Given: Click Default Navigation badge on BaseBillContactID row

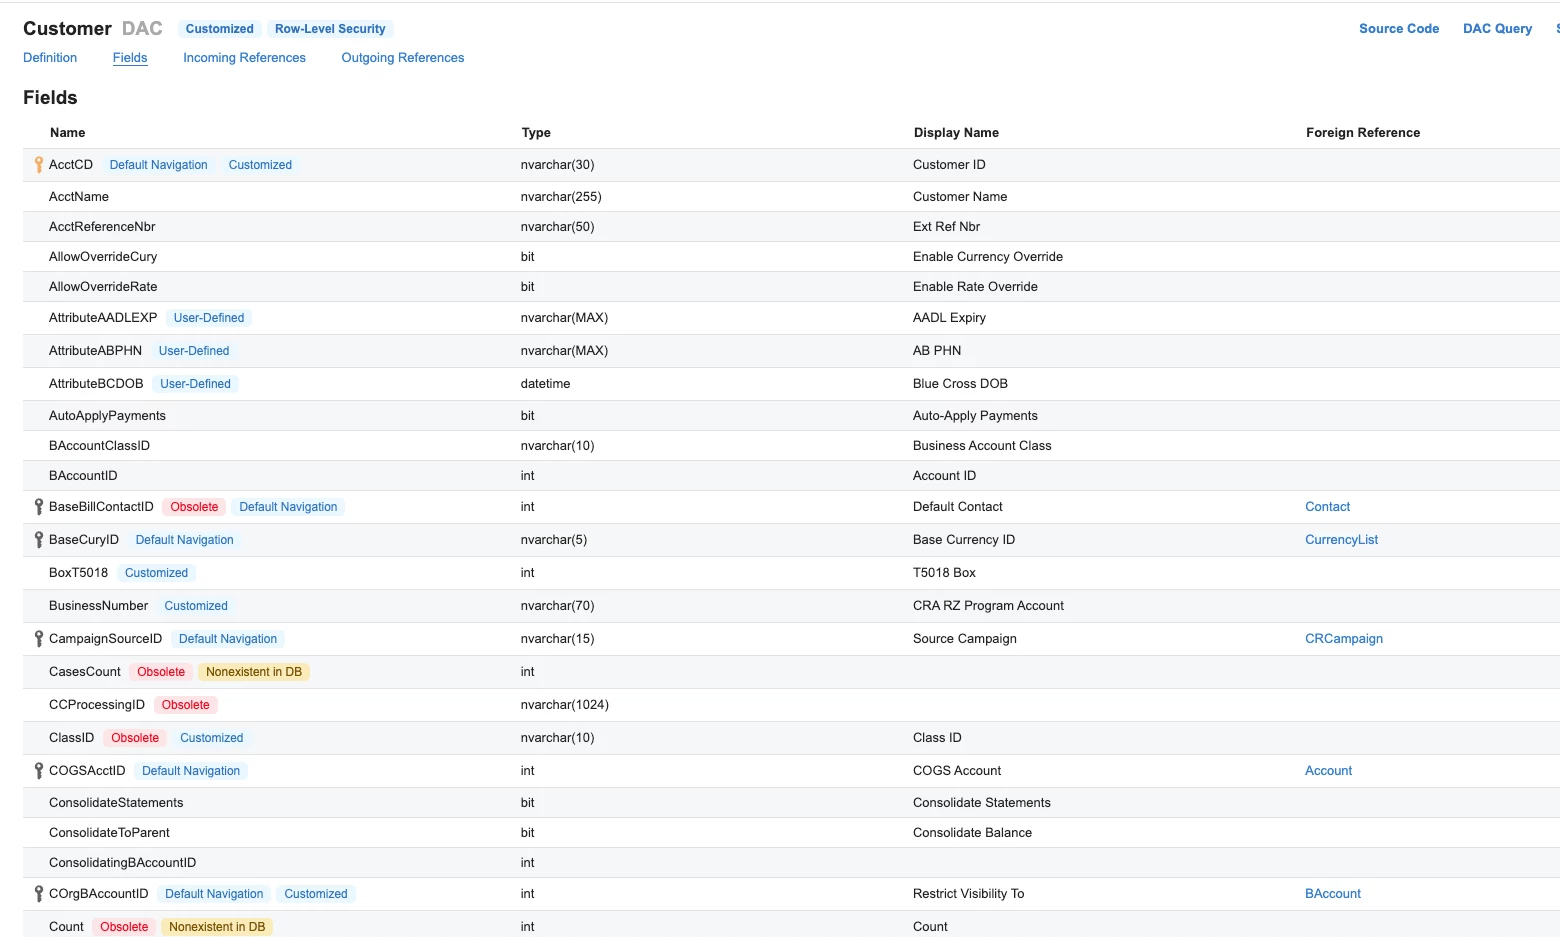Looking at the screenshot, I should pos(288,507).
